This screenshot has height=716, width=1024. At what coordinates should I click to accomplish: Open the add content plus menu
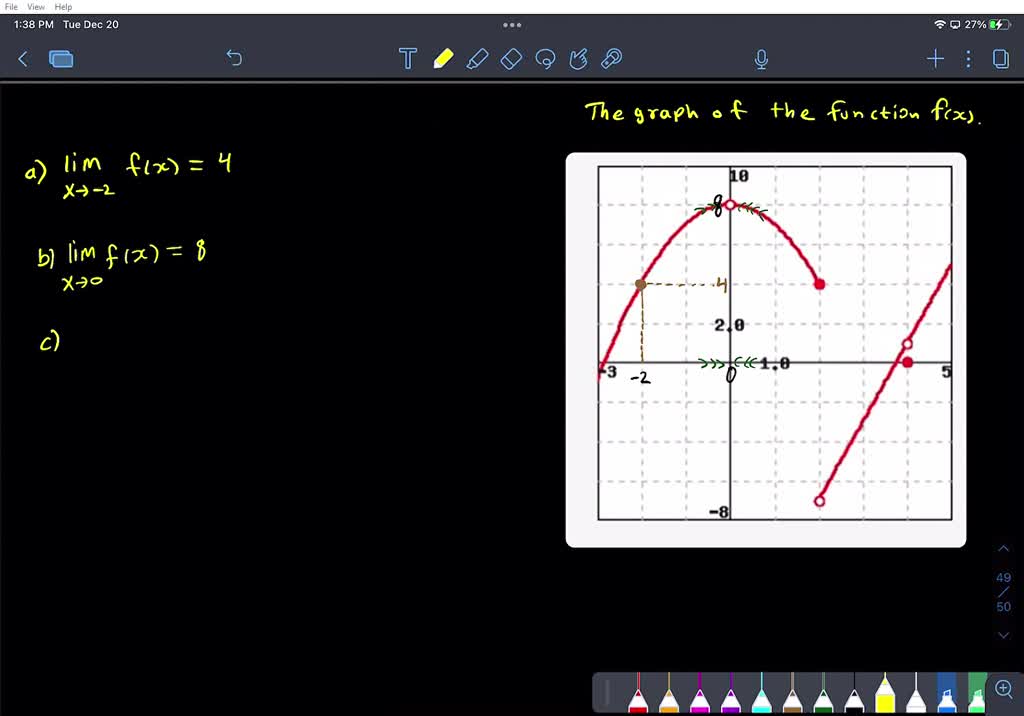coord(935,59)
